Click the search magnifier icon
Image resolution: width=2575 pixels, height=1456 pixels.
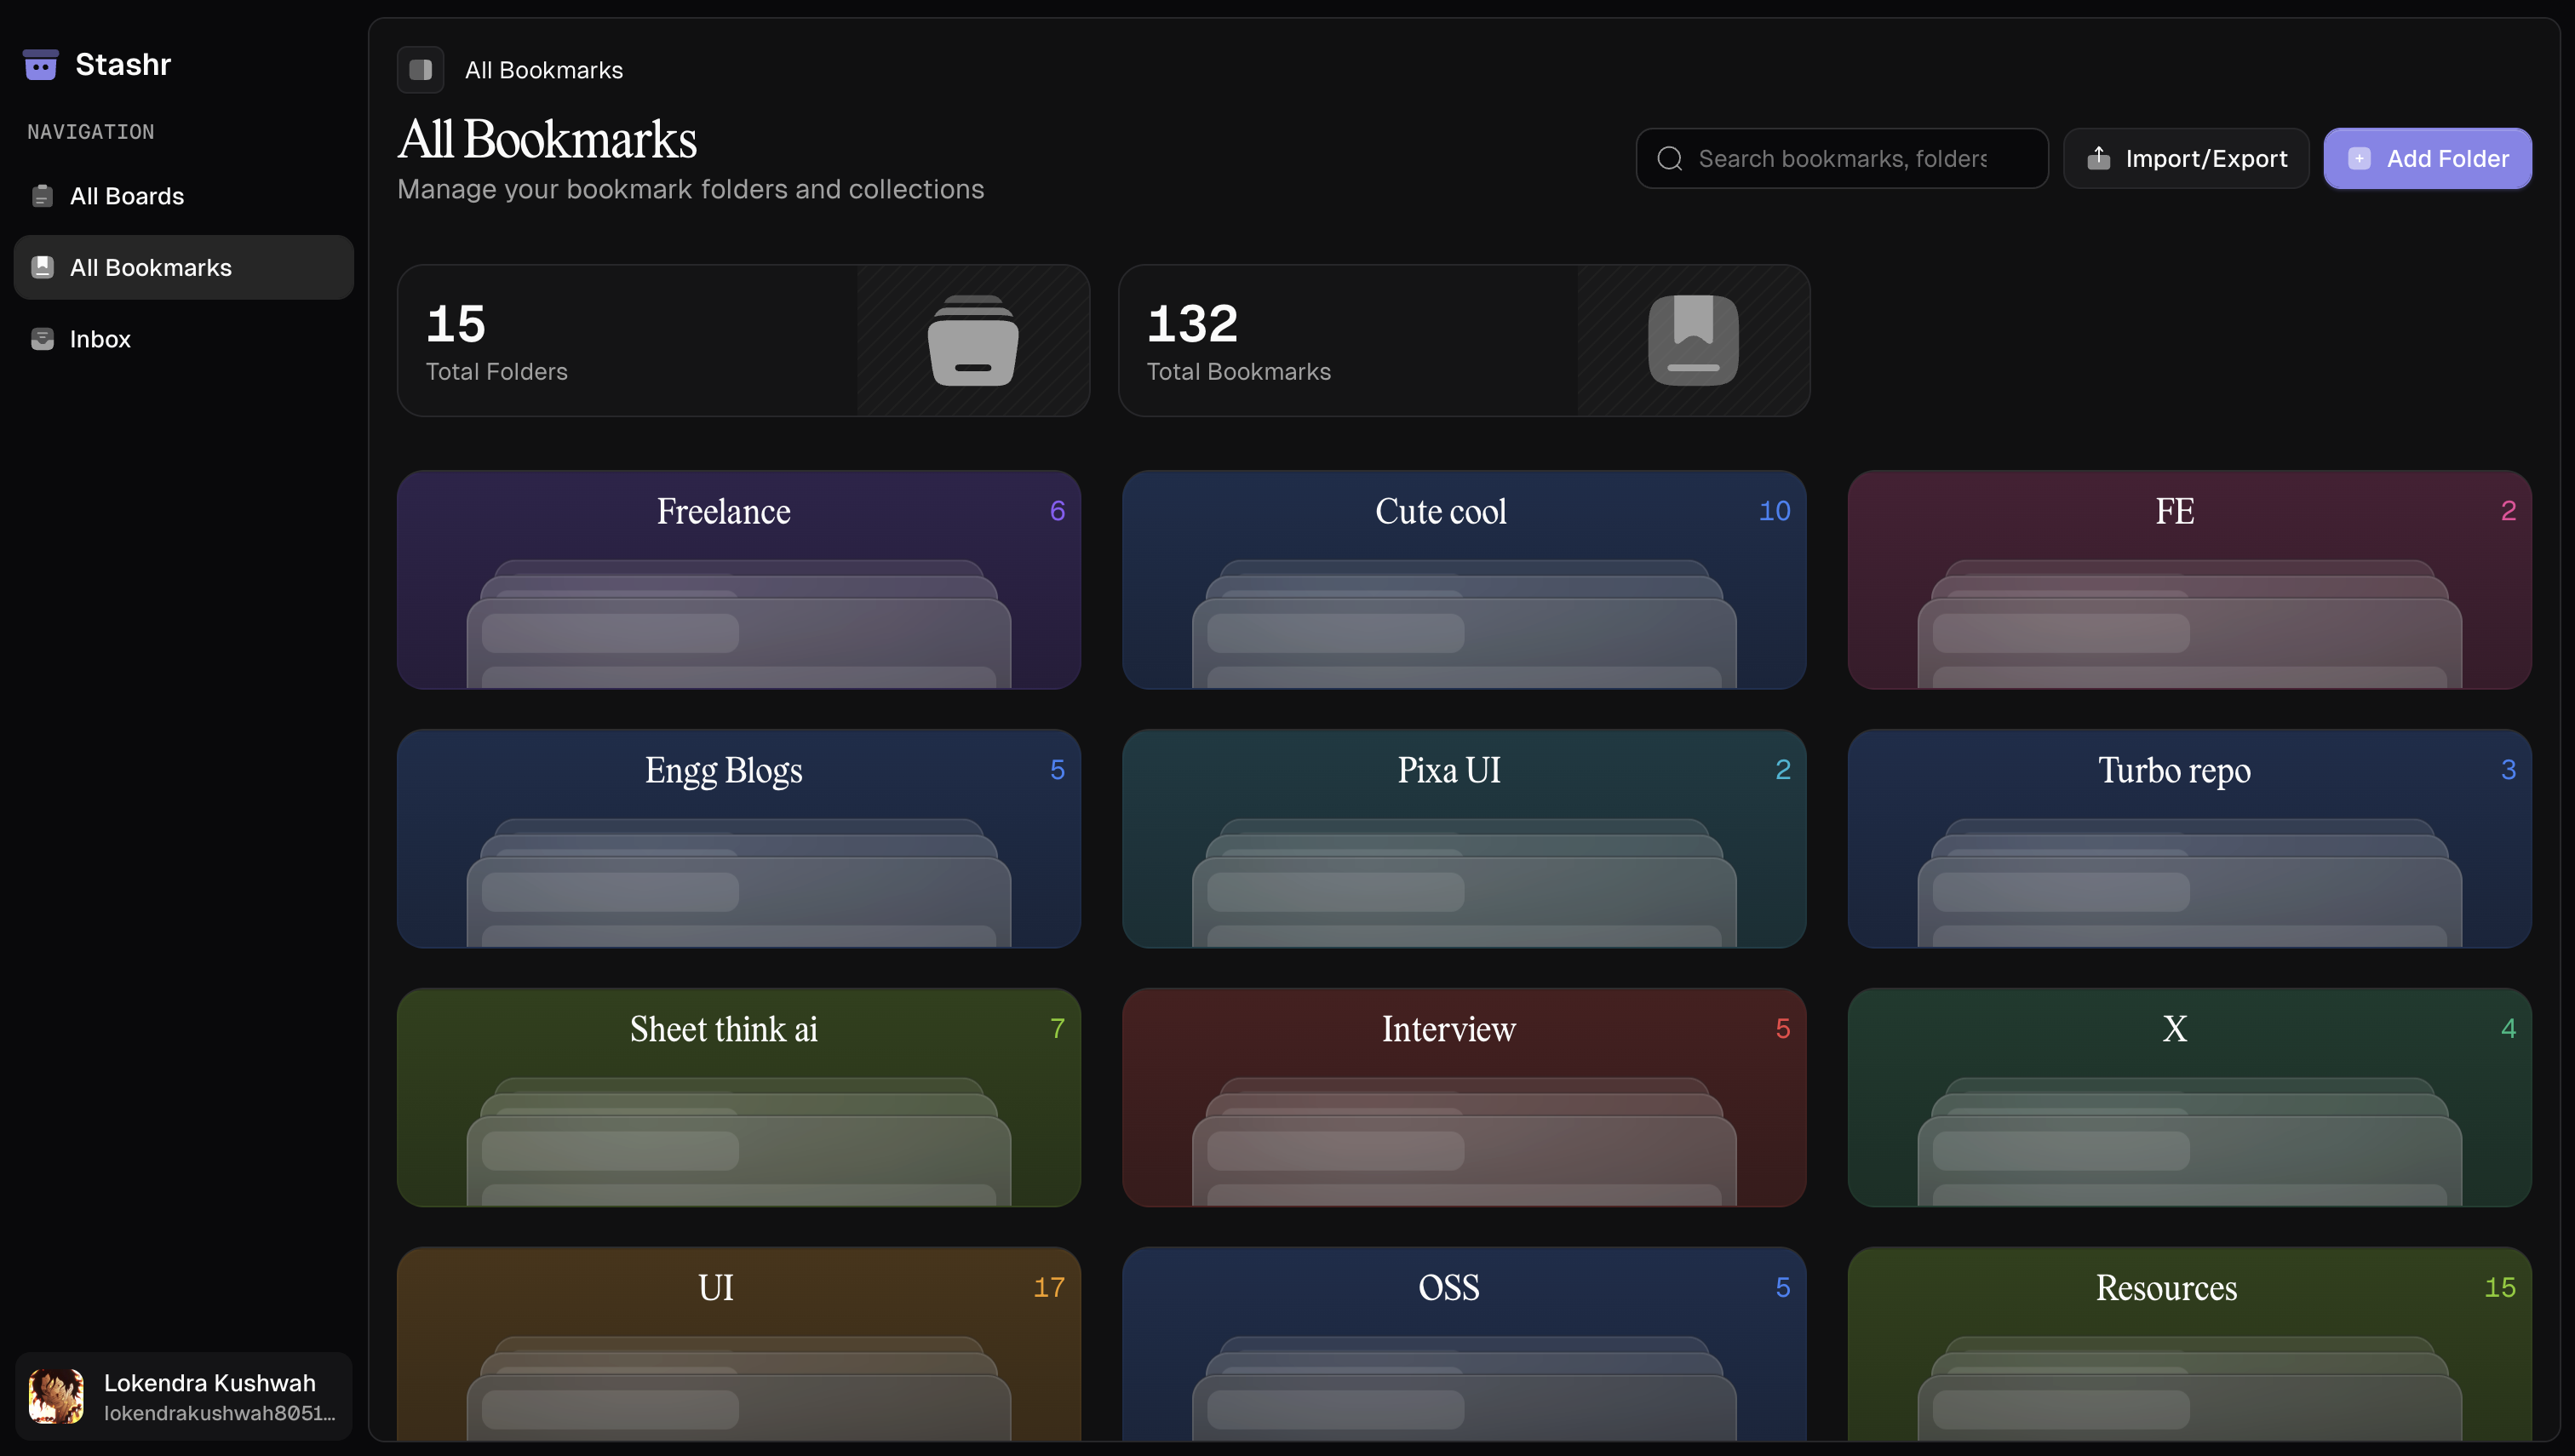[1669, 159]
